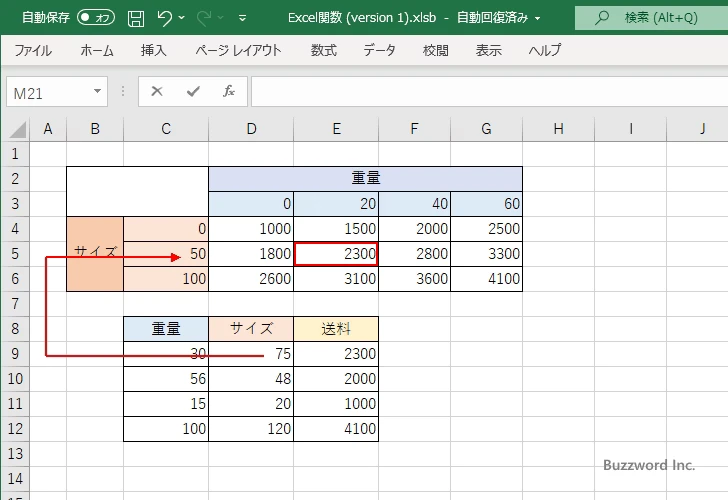
Task: Click cell E12 containing 4100
Action: [x=336, y=429]
